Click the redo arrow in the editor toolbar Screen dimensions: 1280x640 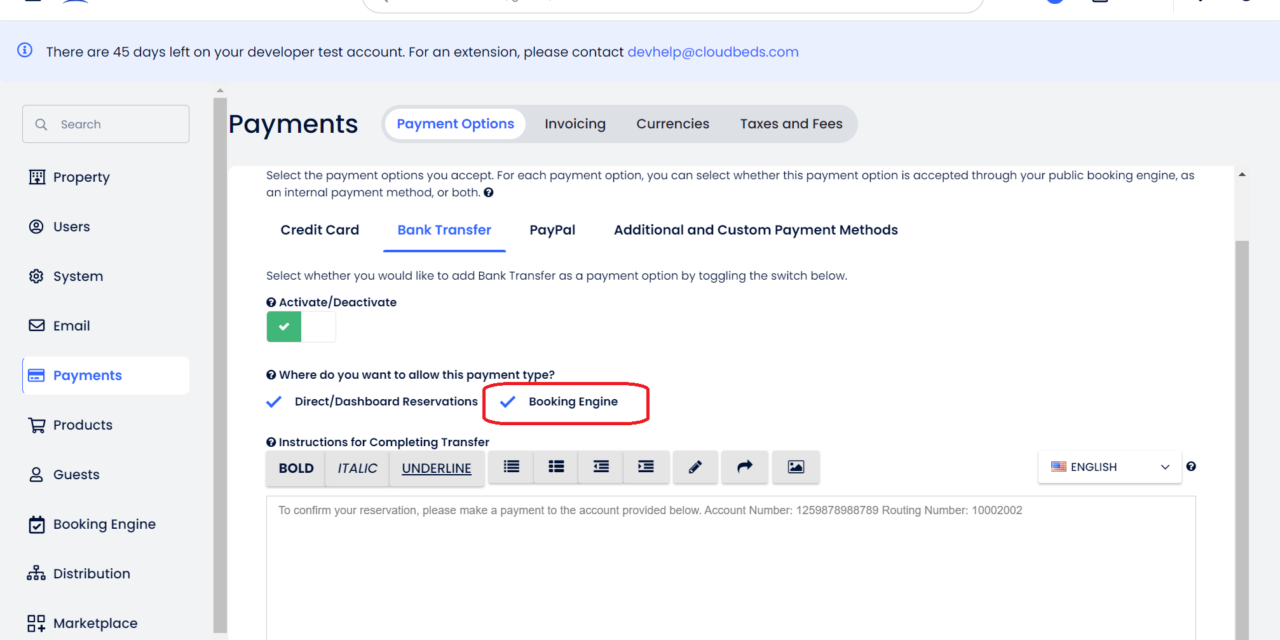pos(745,467)
